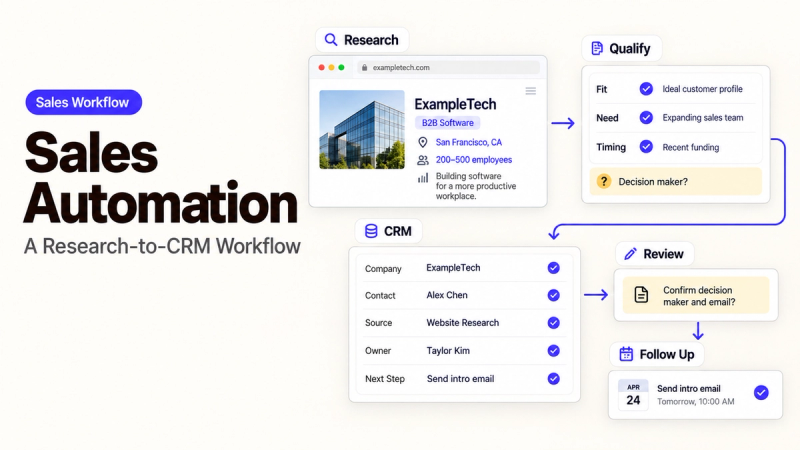Click Confirm decision maker and email? box
Viewport: 800px width, 450px height.
pos(695,295)
